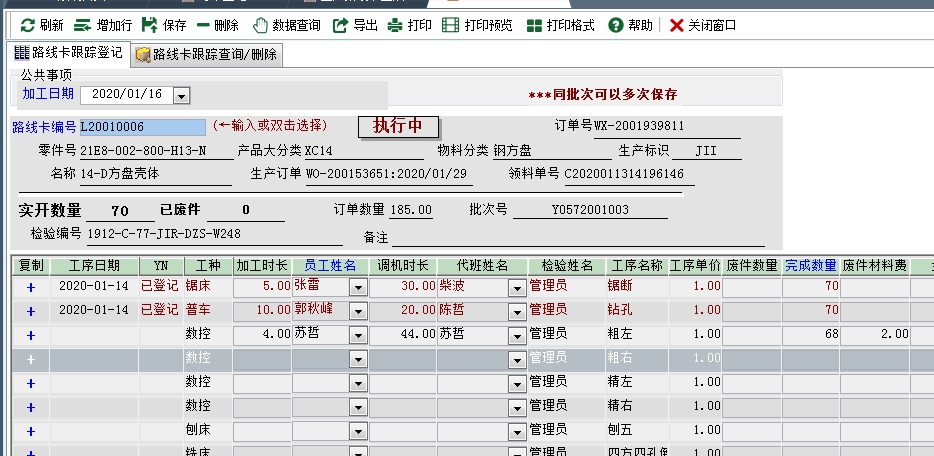Screen dimensions: 934x456
Task: Copy the 普车 row with plus icon
Action: coord(31,311)
